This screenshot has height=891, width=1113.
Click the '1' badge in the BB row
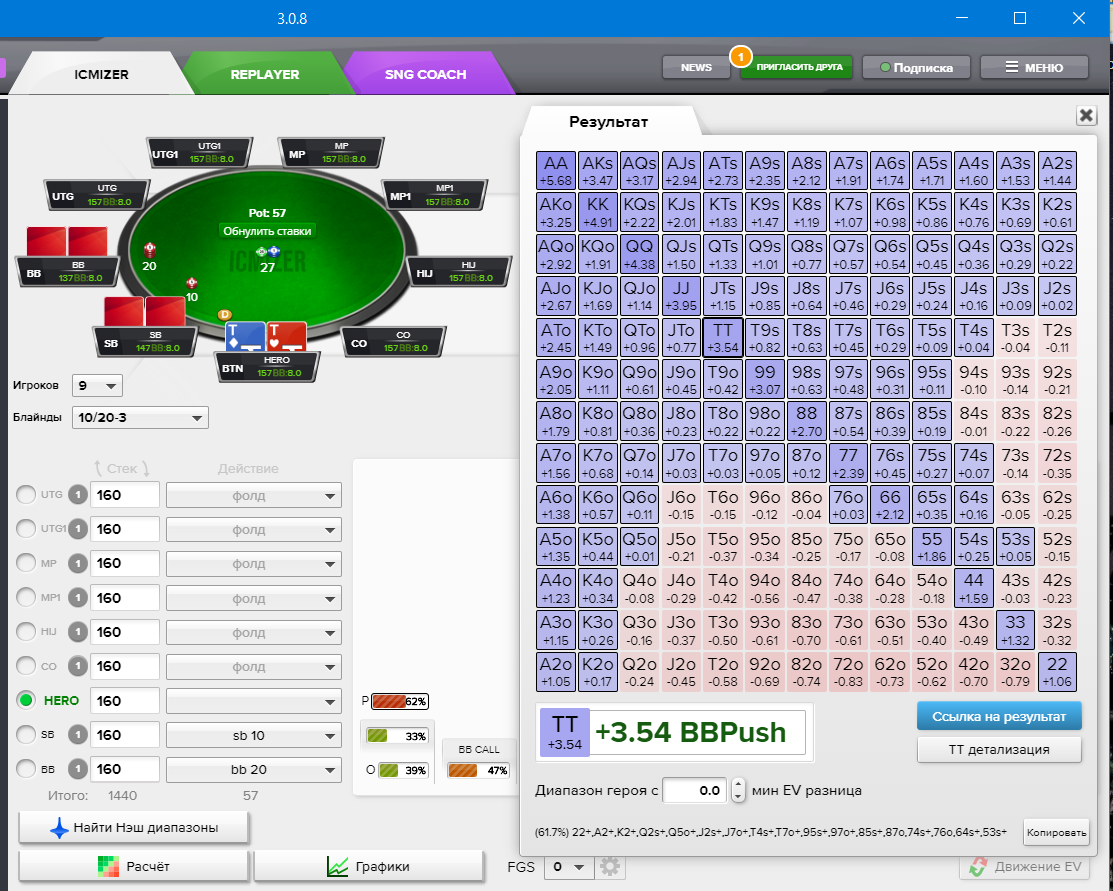[x=78, y=769]
